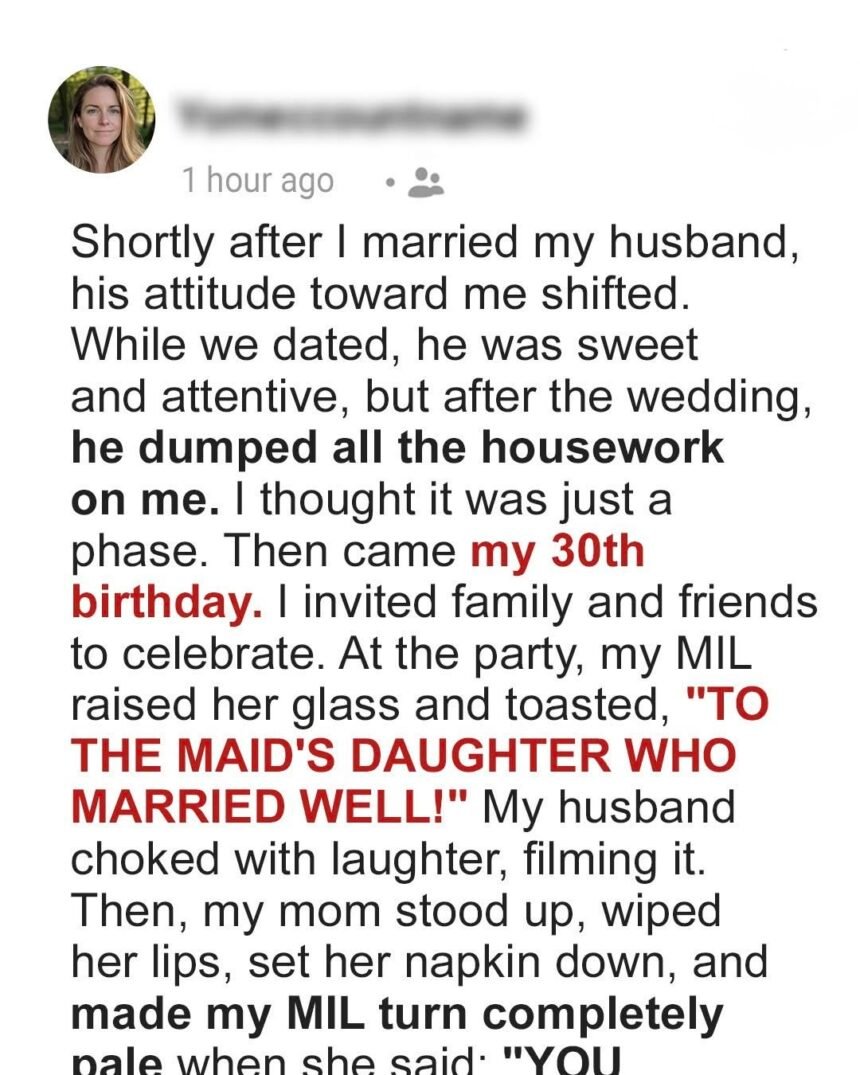
Task: Open the poster's profile picture
Action: coord(102,121)
